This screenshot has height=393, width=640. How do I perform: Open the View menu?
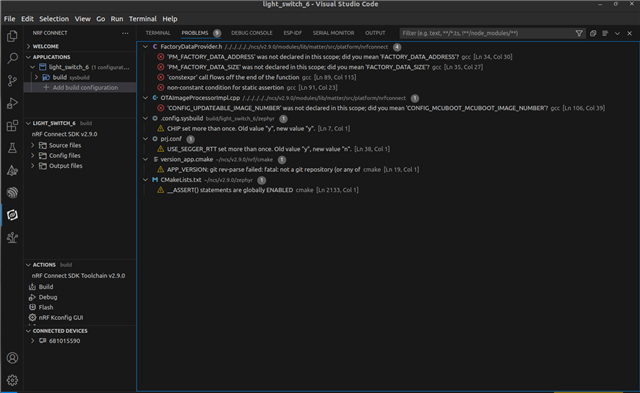pyautogui.click(x=82, y=19)
